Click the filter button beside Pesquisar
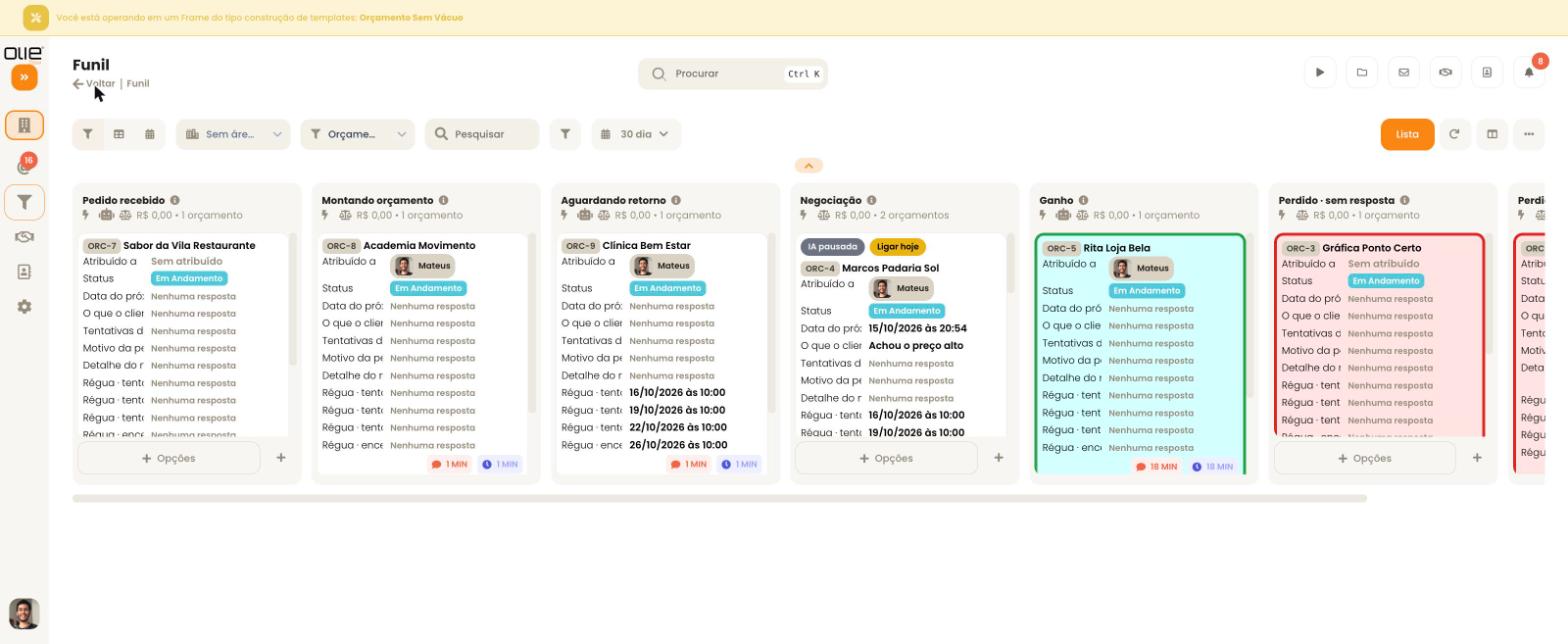Image resolution: width=1568 pixels, height=644 pixels. [x=565, y=134]
